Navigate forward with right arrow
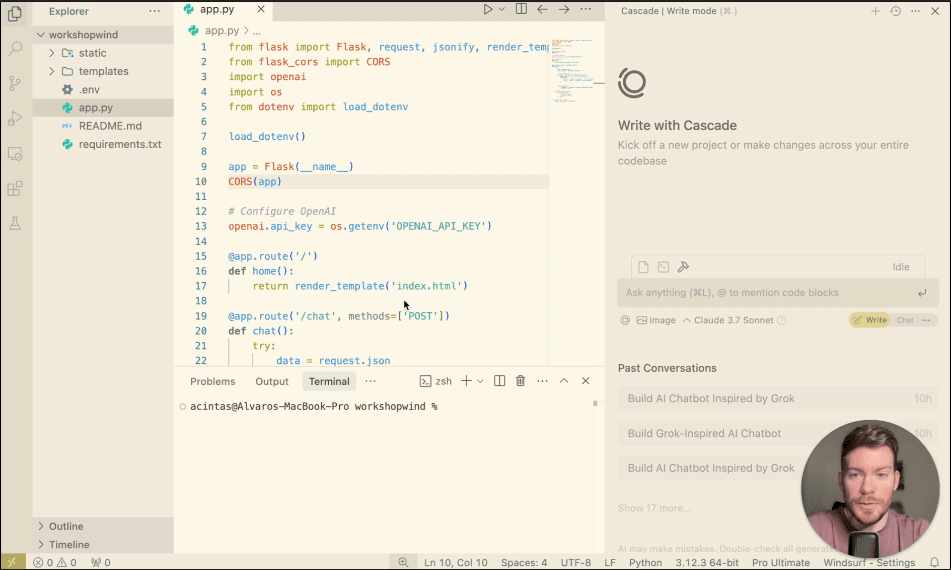 coord(564,9)
